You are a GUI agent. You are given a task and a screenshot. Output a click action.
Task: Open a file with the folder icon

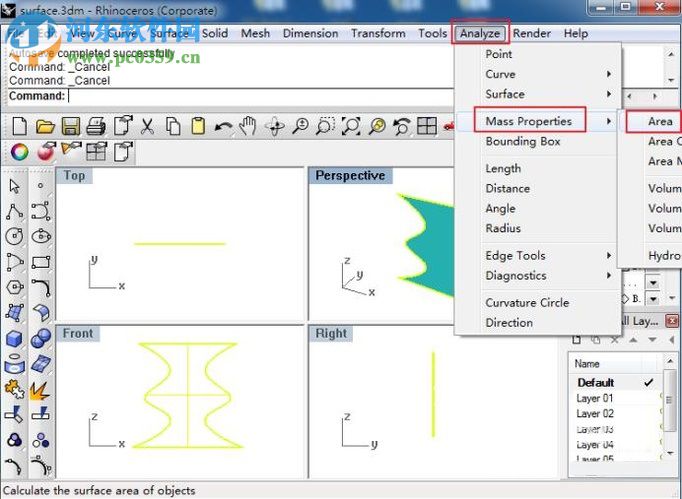(x=45, y=127)
